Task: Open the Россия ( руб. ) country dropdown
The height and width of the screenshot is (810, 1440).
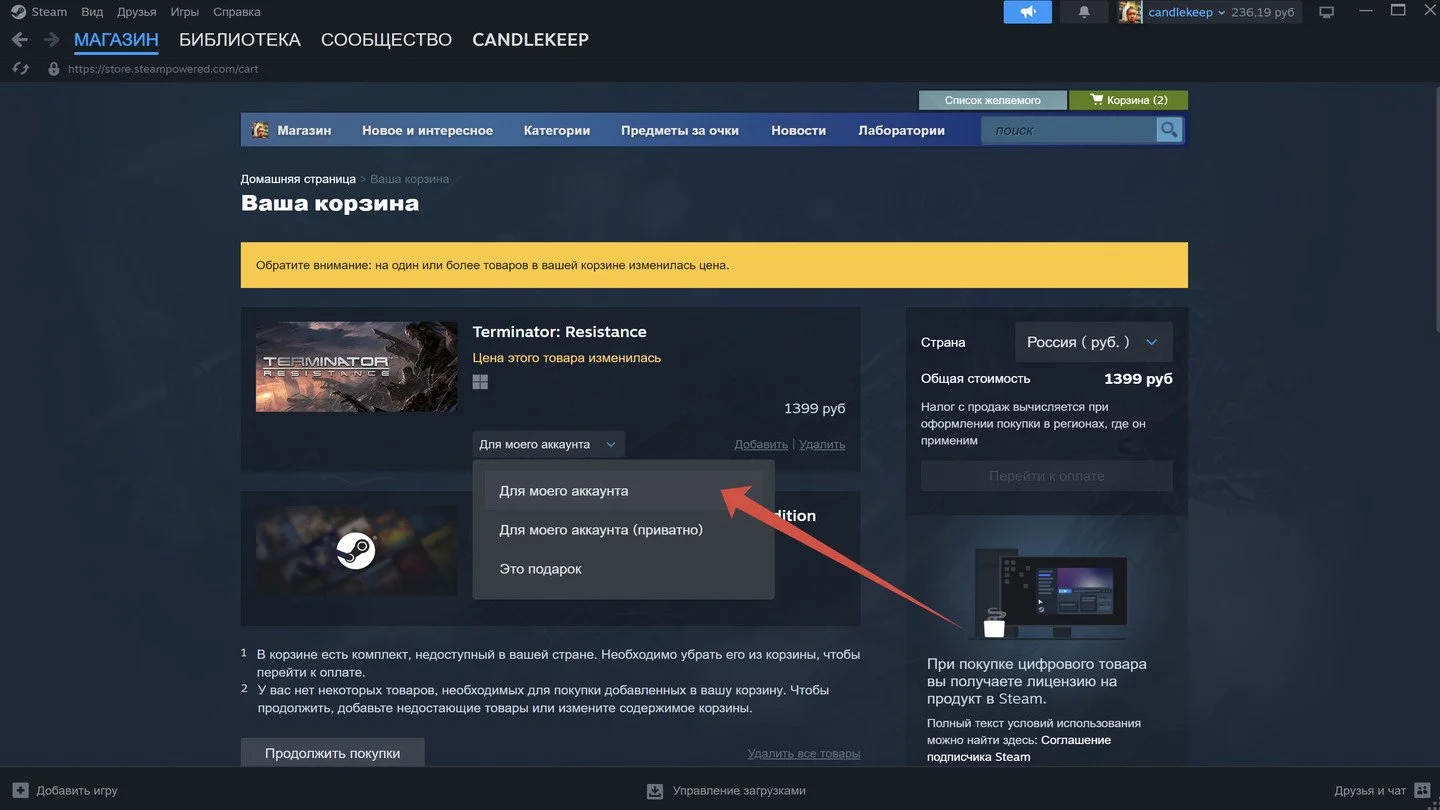Action: [1093, 342]
